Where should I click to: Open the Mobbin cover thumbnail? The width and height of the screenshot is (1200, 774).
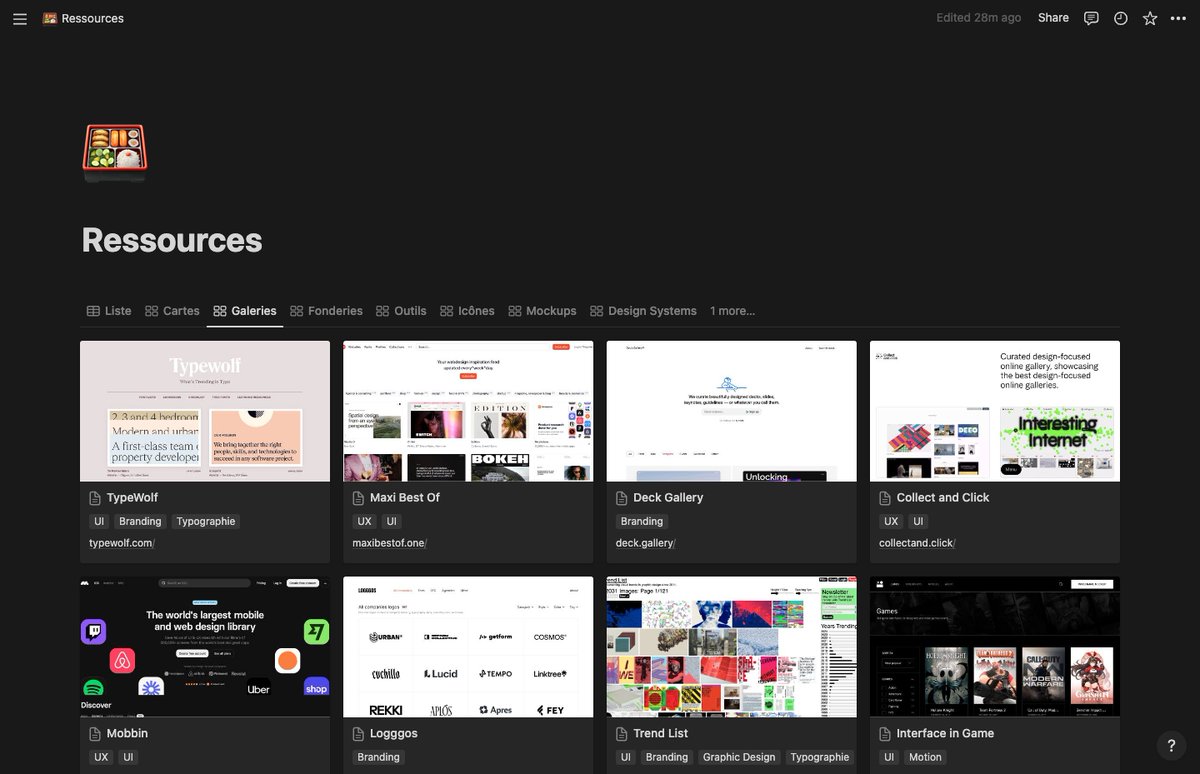(x=205, y=647)
